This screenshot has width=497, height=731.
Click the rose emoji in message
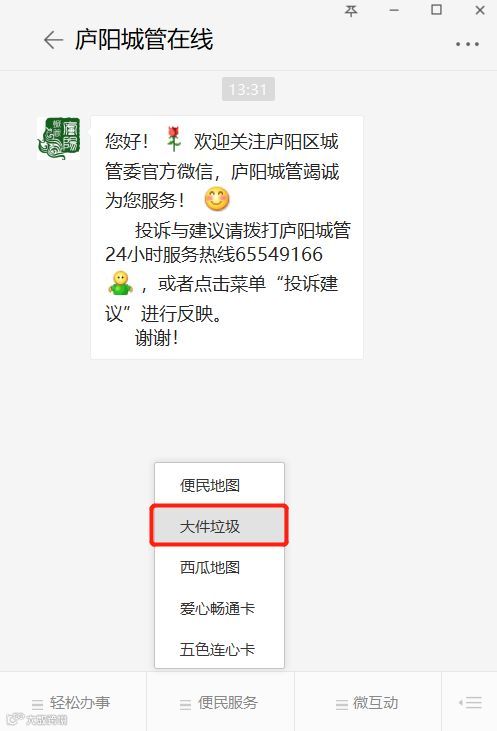(174, 139)
